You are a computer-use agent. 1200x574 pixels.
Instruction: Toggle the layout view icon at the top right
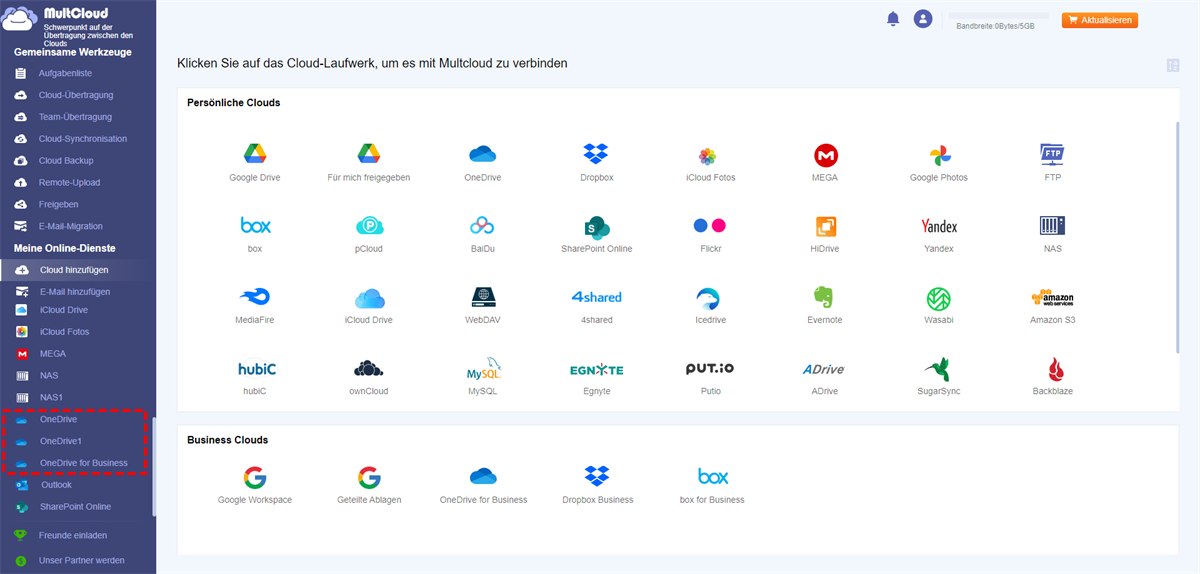1173,66
